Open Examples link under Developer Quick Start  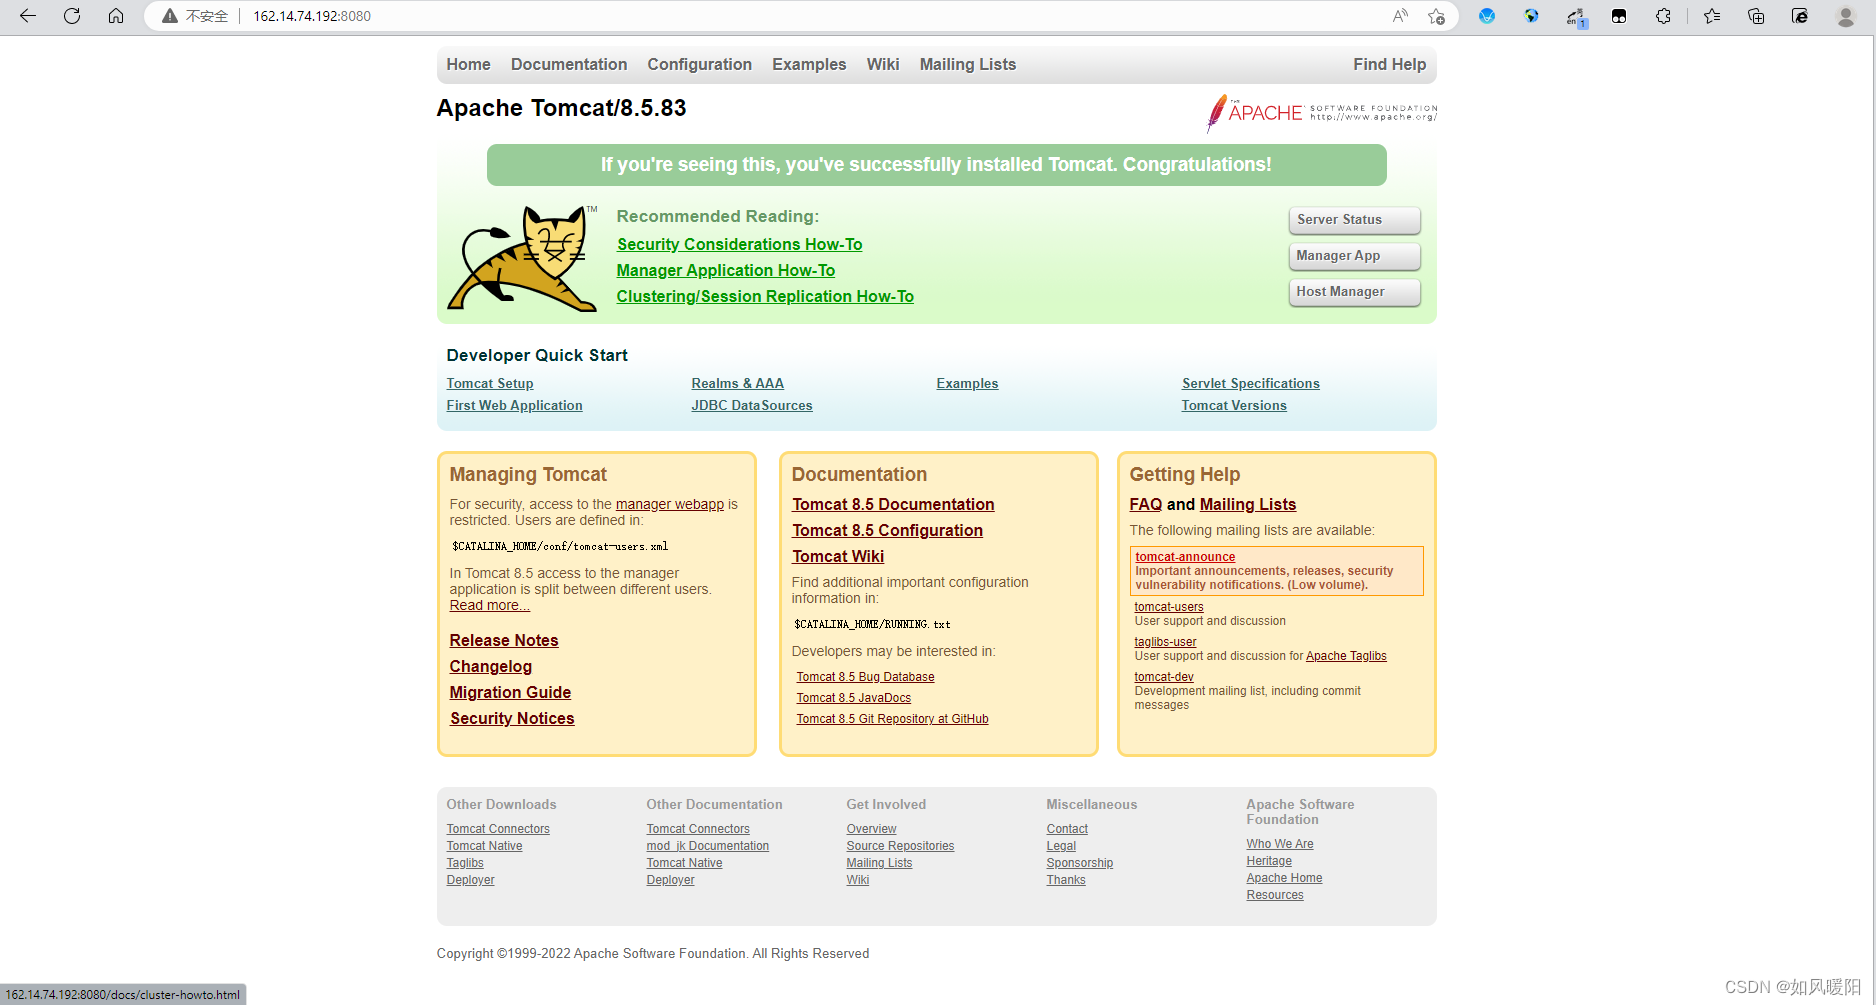pyautogui.click(x=967, y=383)
